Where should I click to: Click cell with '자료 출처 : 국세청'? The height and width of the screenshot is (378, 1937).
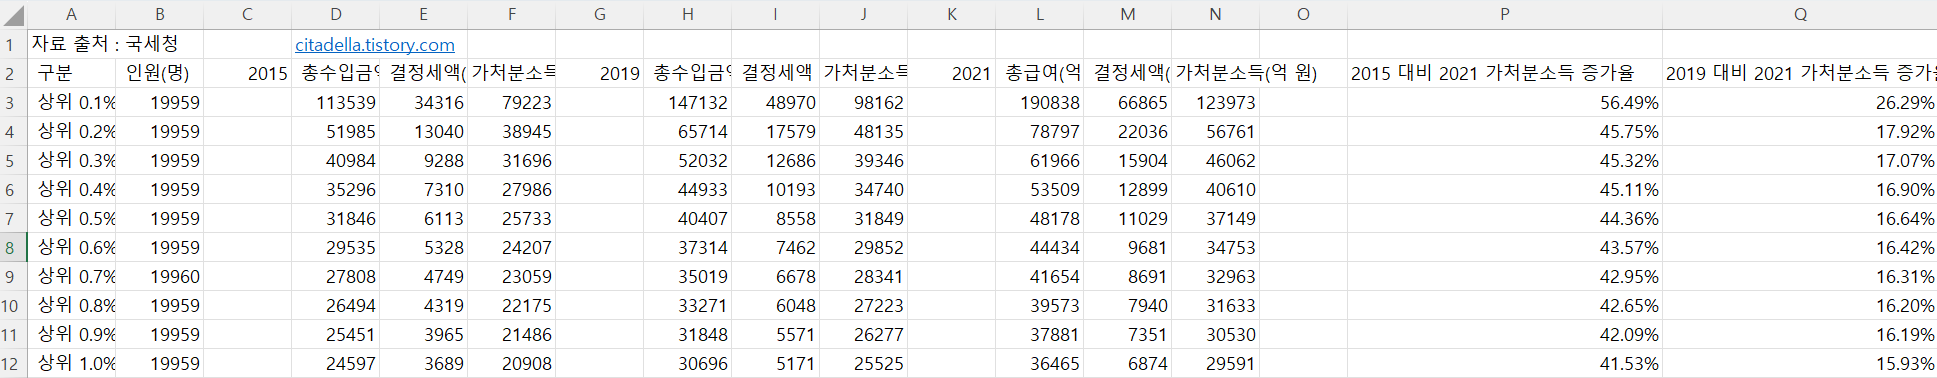(105, 44)
